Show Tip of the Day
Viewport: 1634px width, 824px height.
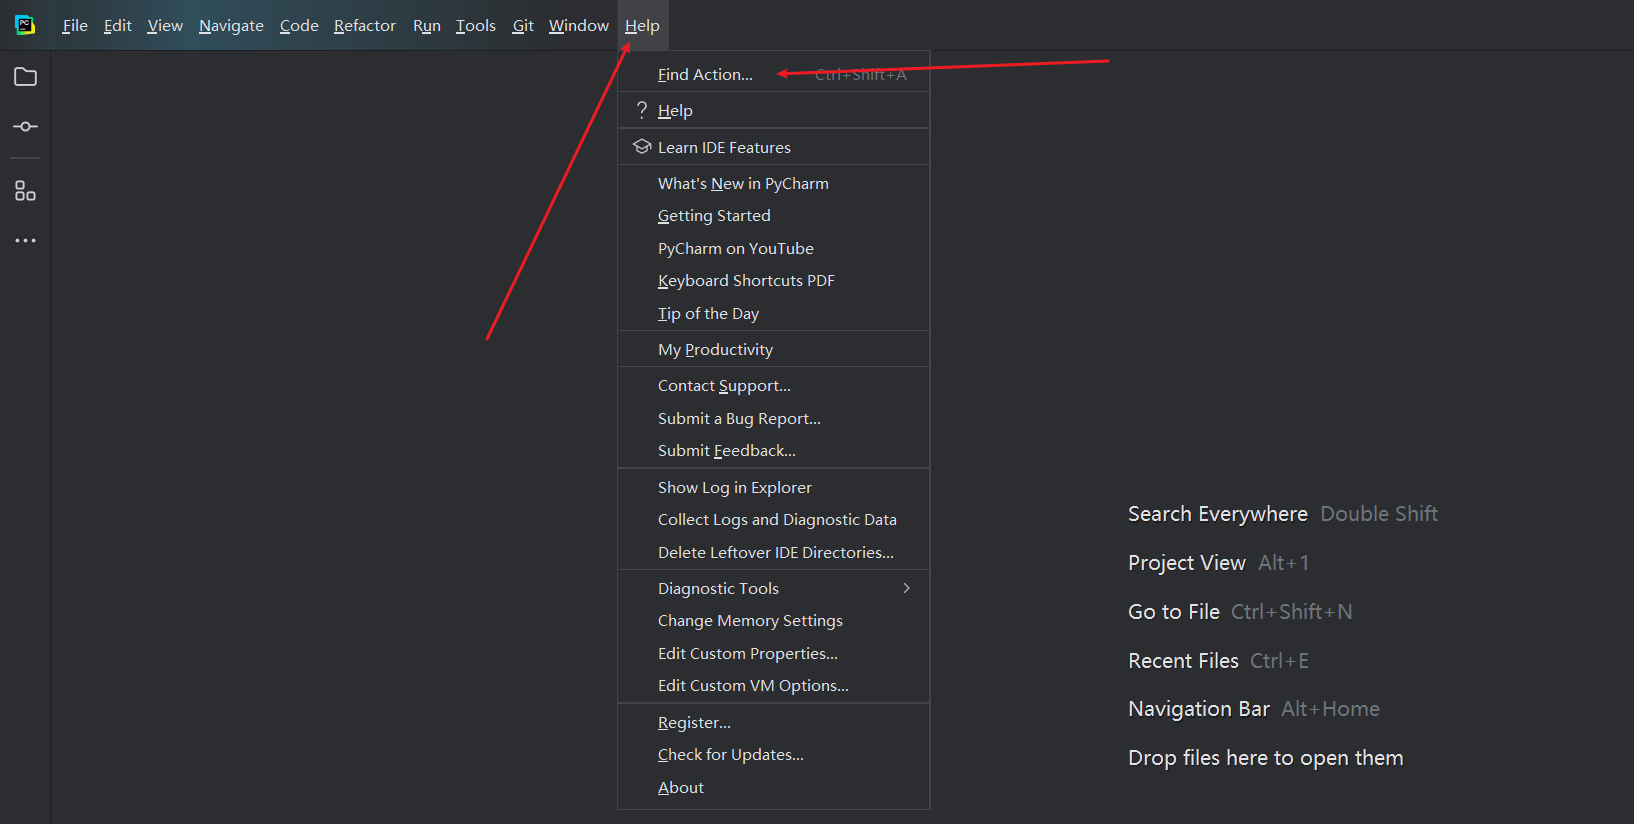pyautogui.click(x=774, y=313)
